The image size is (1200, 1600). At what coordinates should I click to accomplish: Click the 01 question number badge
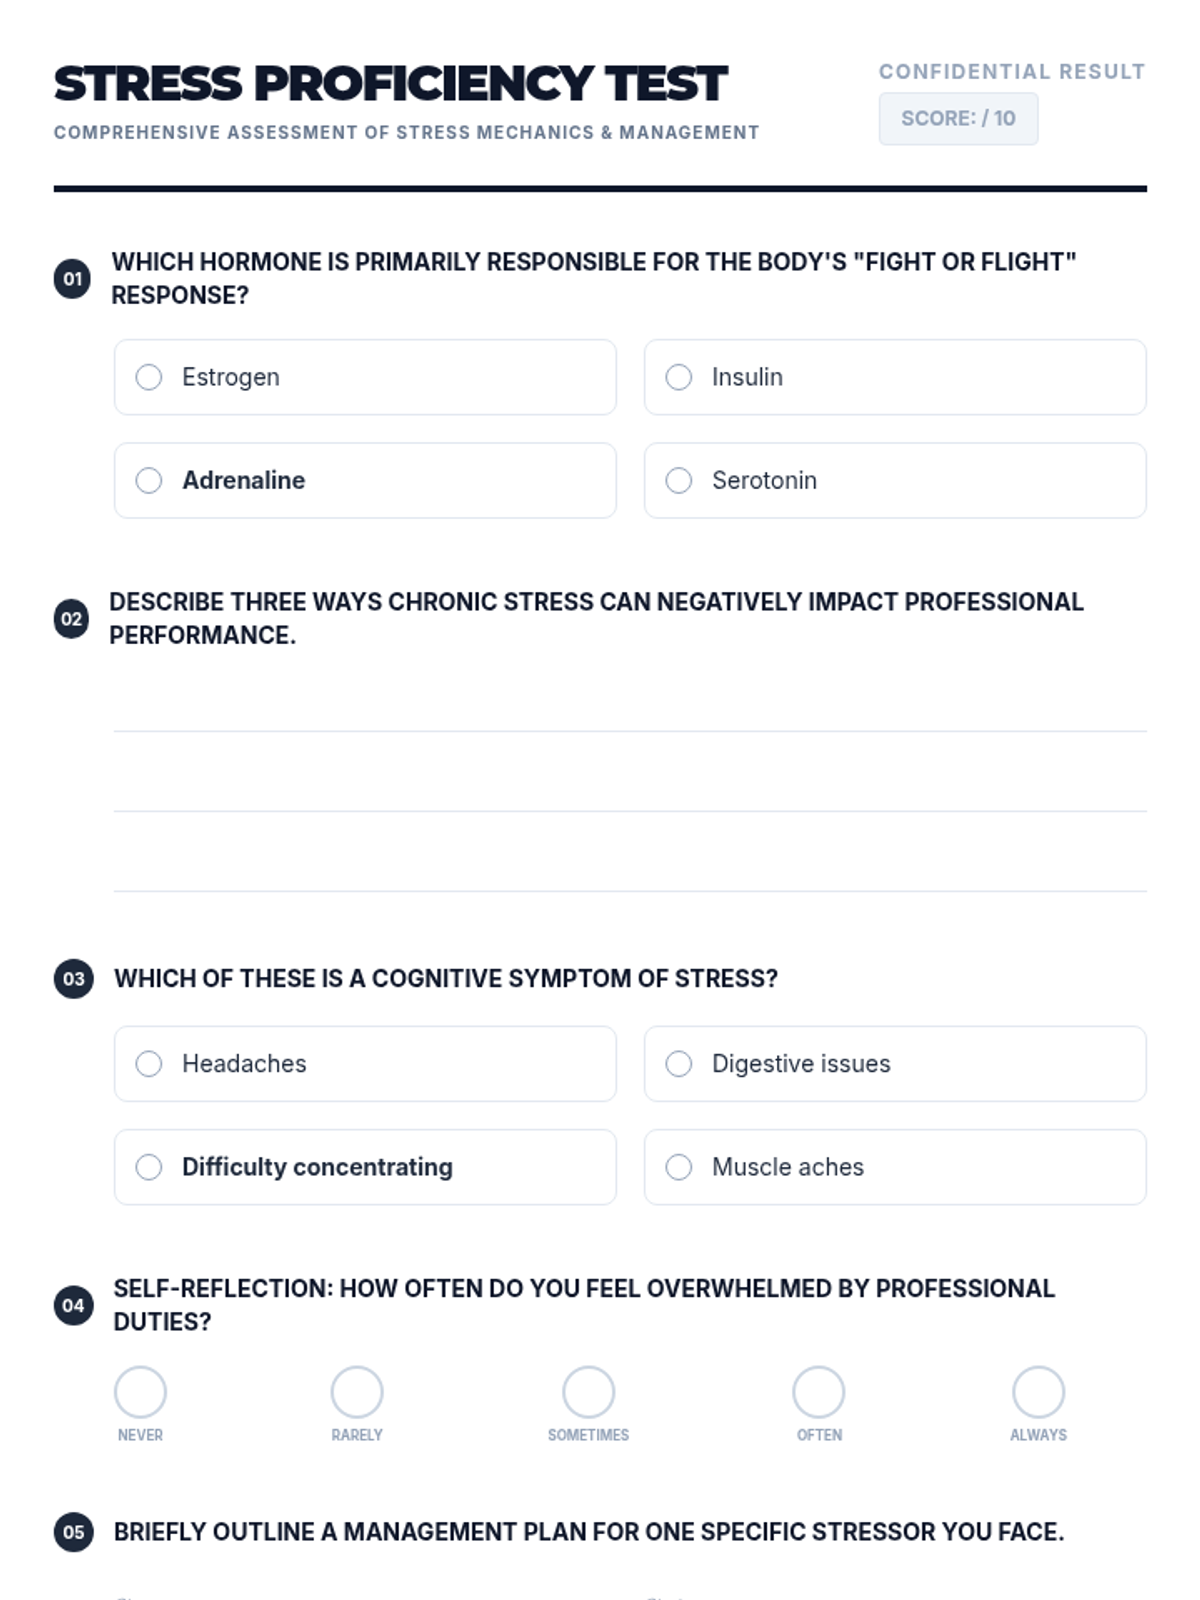coord(72,279)
